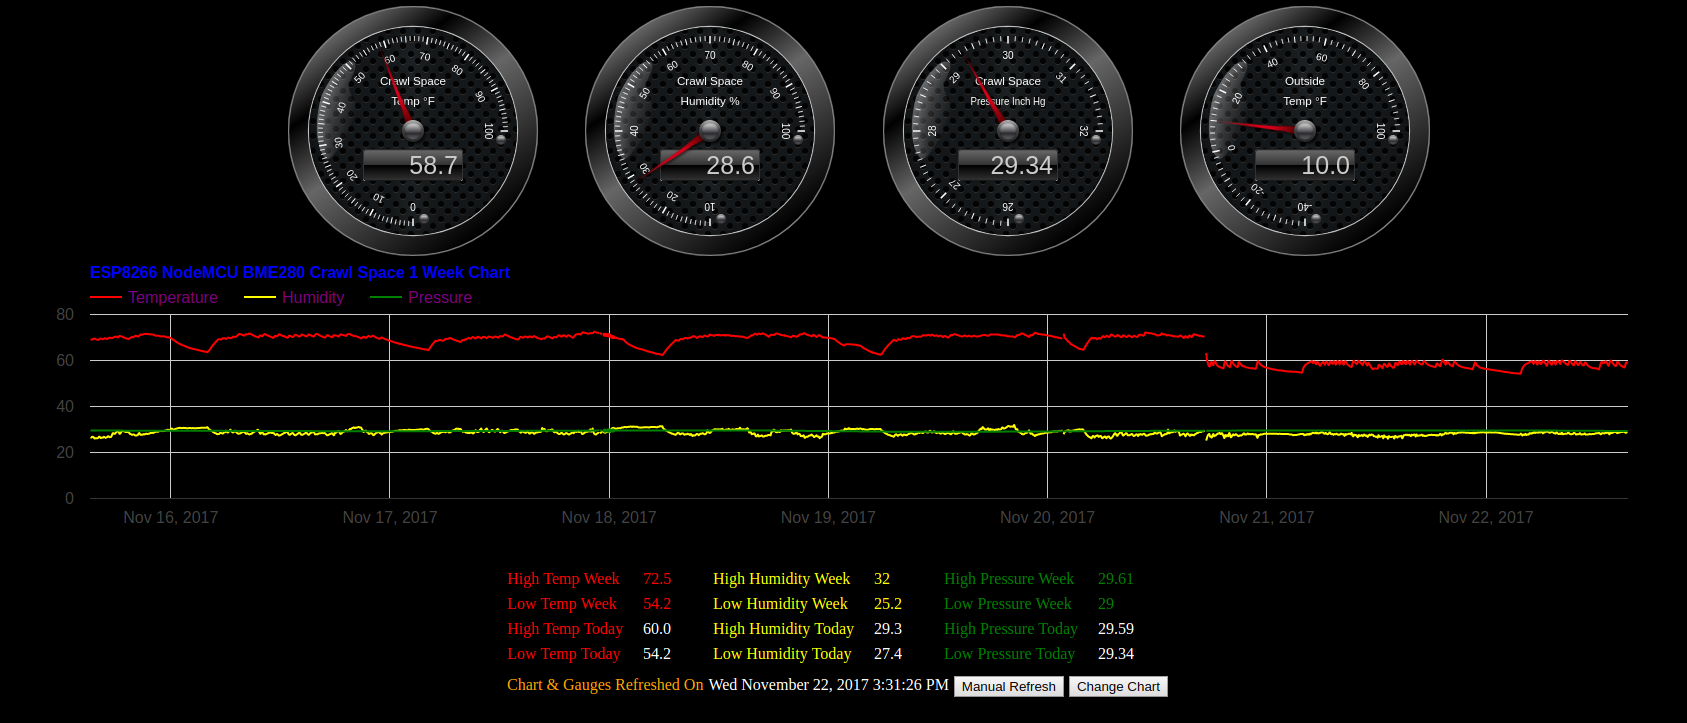
Task: Toggle the Pressure legend entry
Action: point(421,297)
